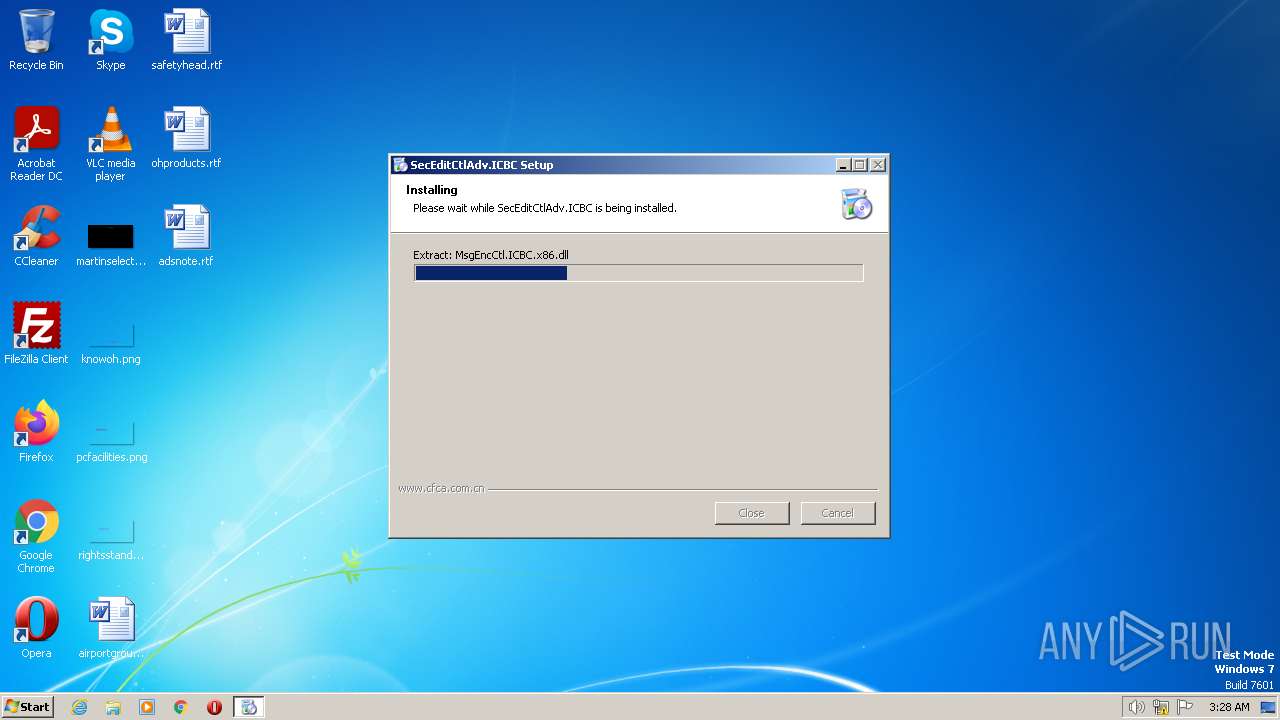This screenshot has width=1280, height=720.
Task: Click the setup title bar icon
Action: tap(400, 165)
